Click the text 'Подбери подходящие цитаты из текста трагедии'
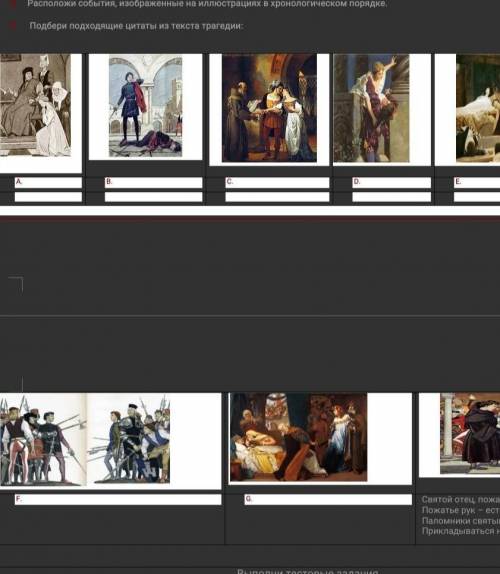 (136, 26)
